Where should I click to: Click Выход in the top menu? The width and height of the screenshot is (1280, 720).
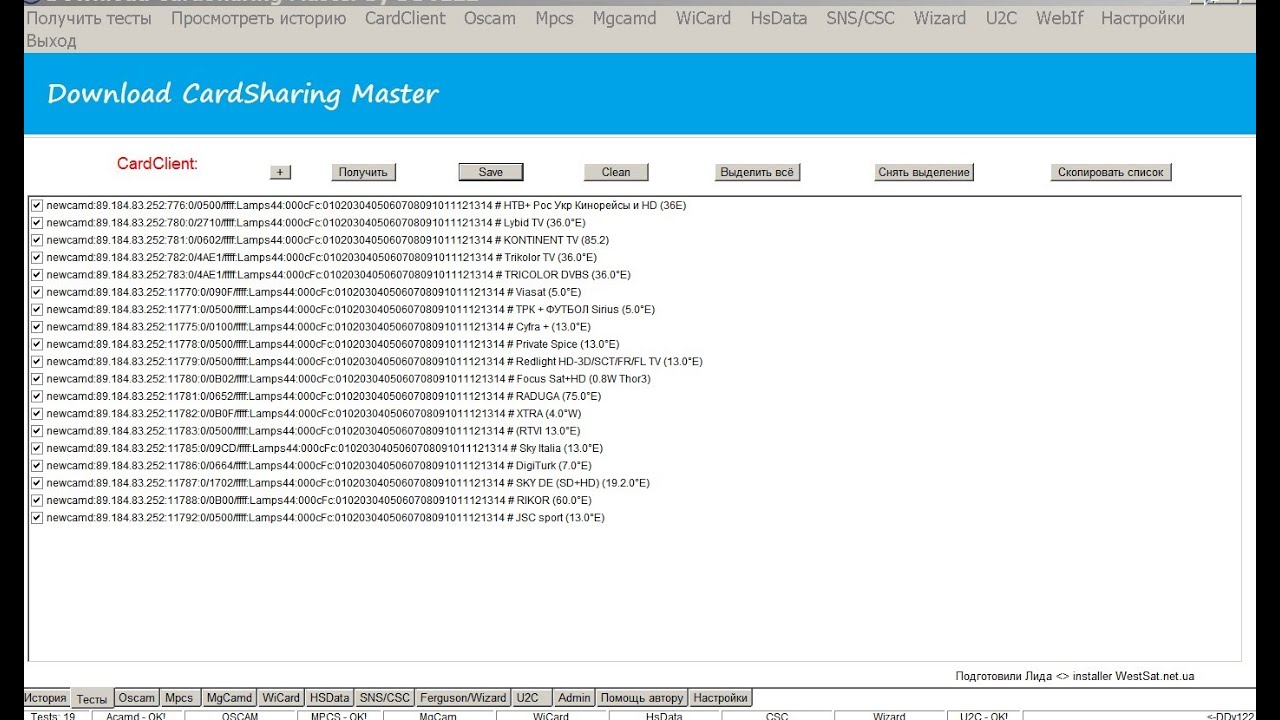pos(51,41)
